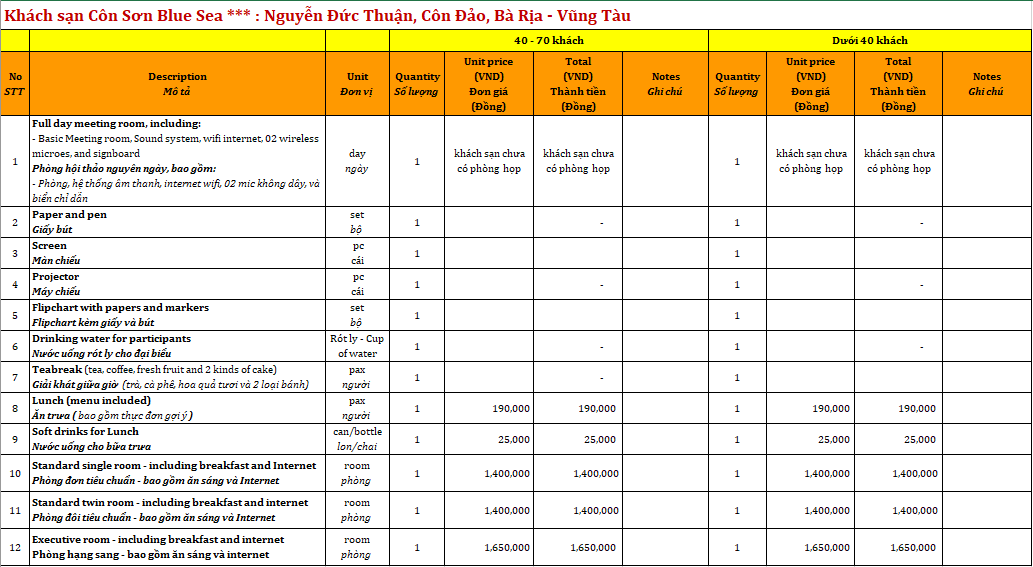Select the 'Standard twin room' description cell
1033x567 pixels.
[x=177, y=510]
